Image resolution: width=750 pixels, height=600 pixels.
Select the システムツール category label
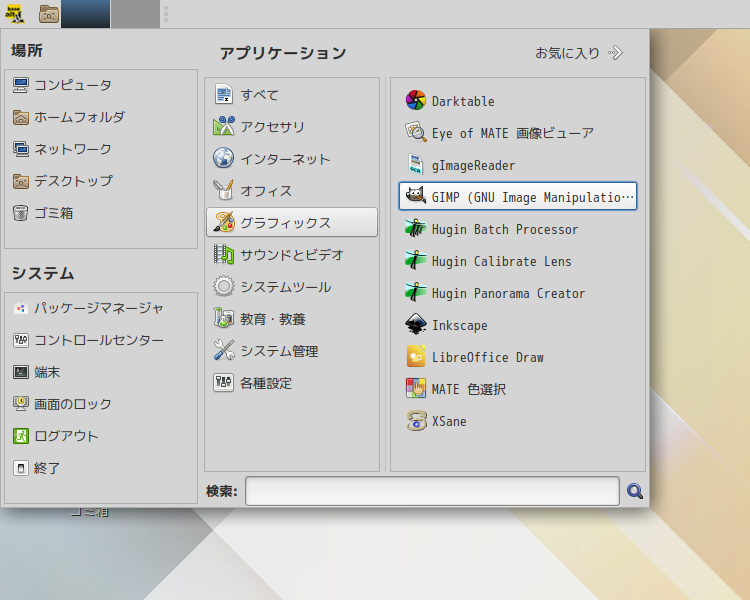pos(286,287)
